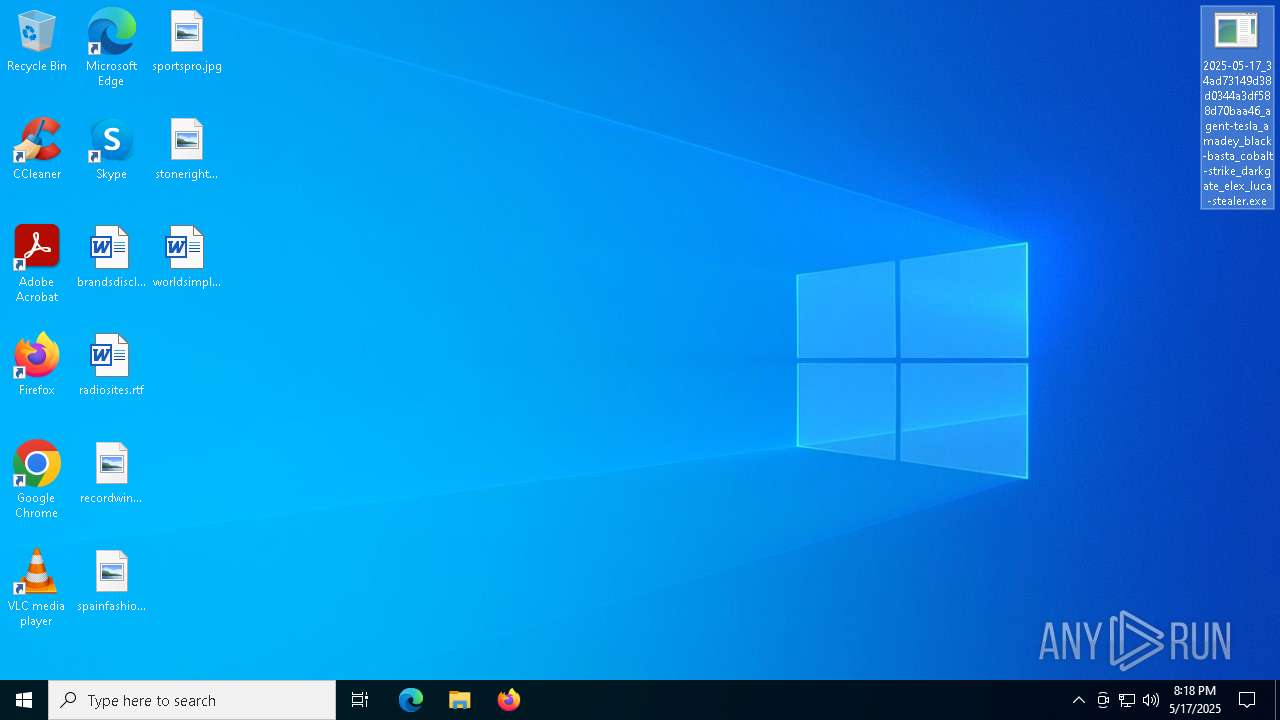Open the volume control tray icon

click(x=1151, y=700)
